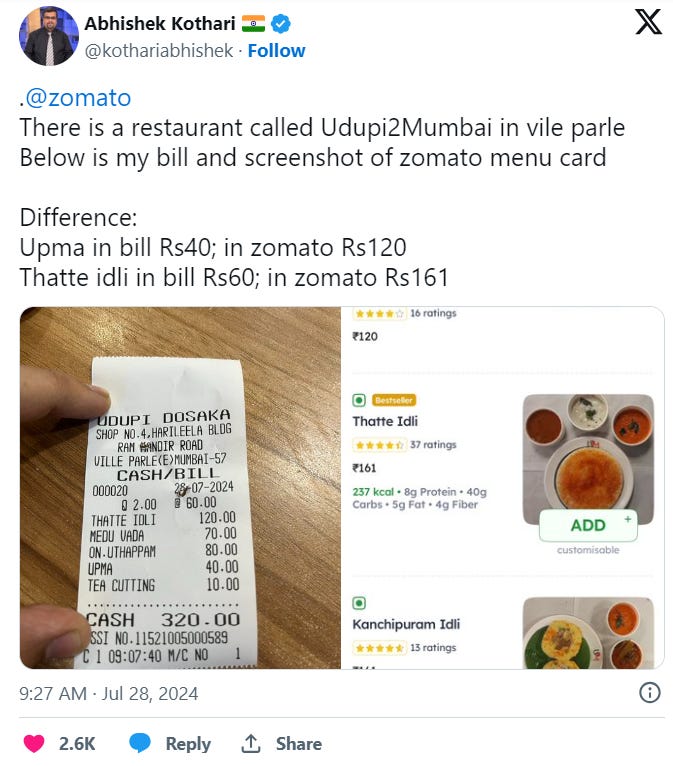Click the 2.6K likes count

pyautogui.click(x=77, y=744)
